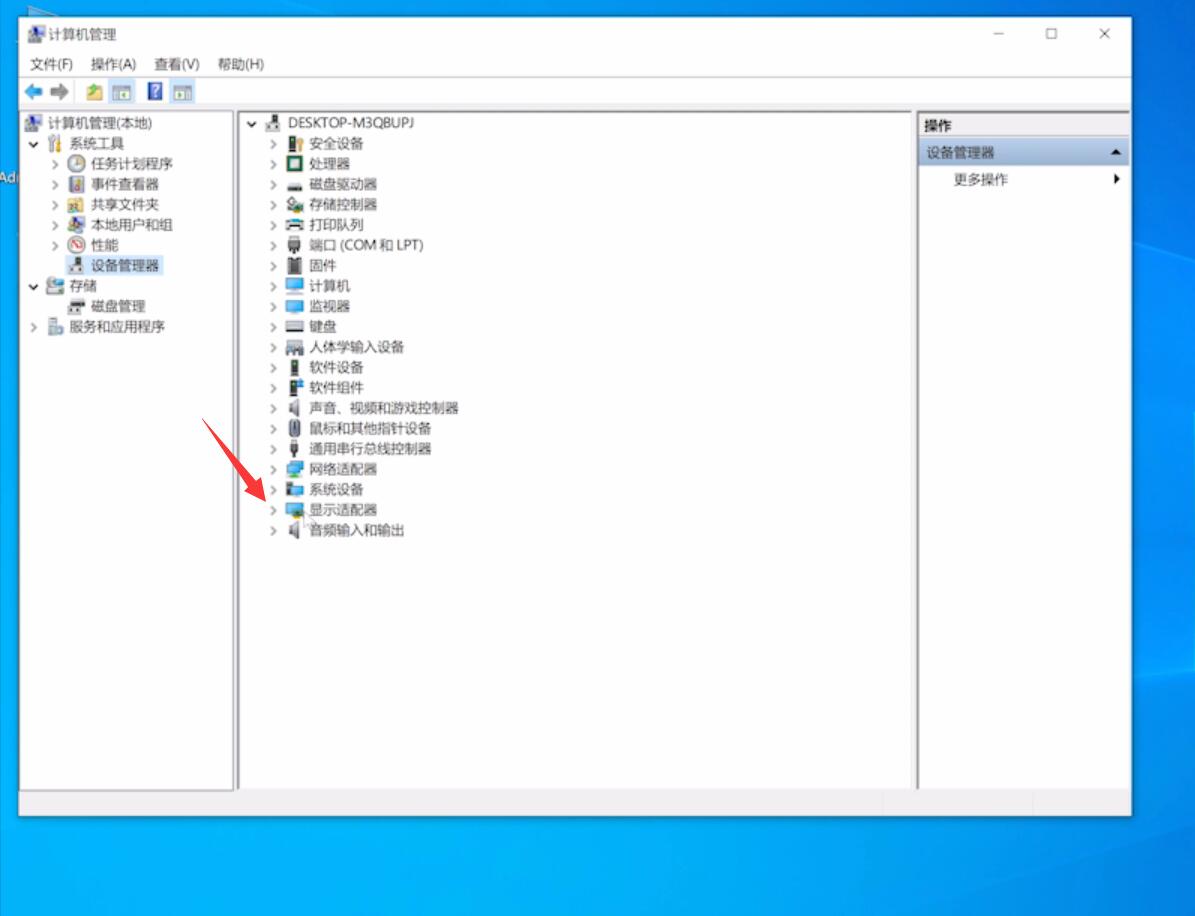Click the Show/Hide console tree icon
This screenshot has width=1195, height=916.
(x=122, y=92)
